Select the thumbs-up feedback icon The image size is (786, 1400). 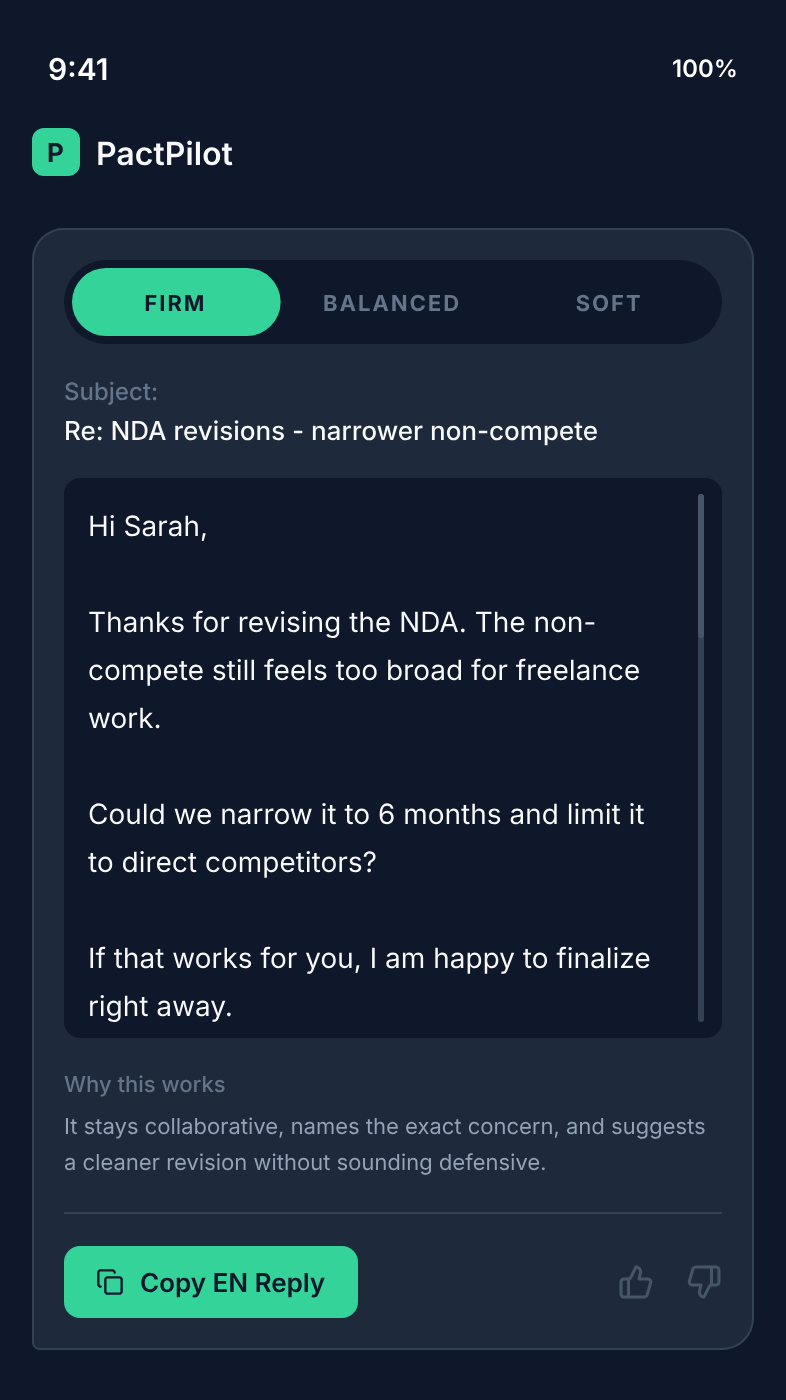pos(636,1281)
